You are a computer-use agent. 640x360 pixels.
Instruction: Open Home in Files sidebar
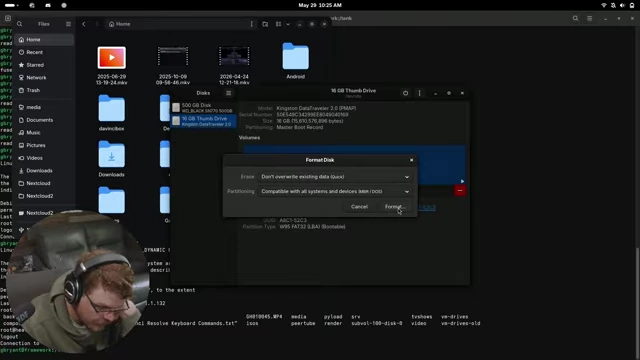tap(44, 40)
